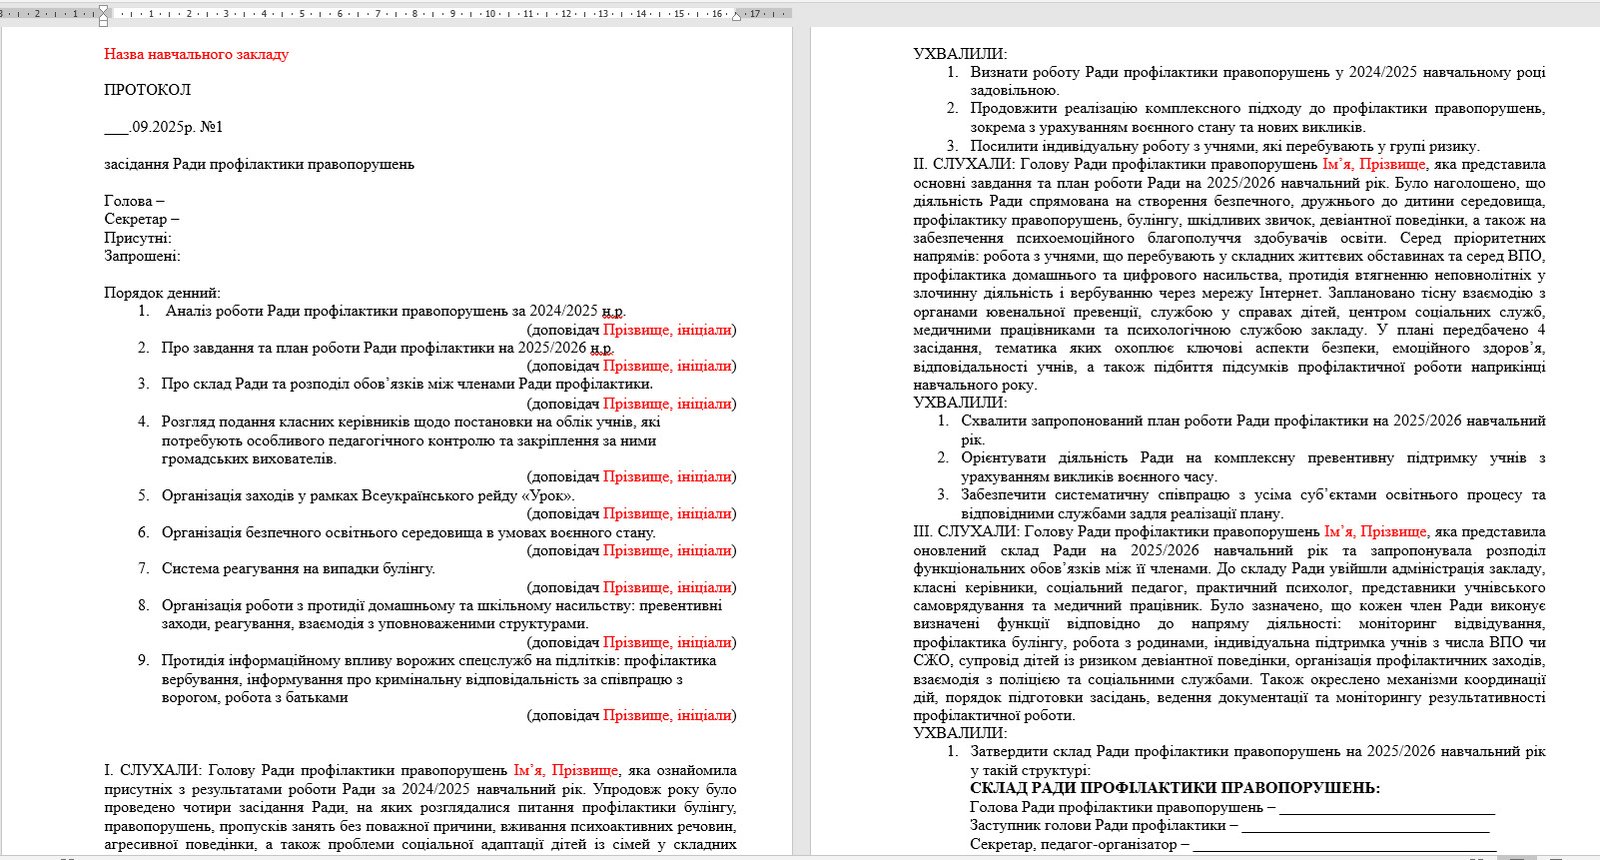The height and width of the screenshot is (860, 1600).
Task: Click the blank date underline before ".09.2025р."
Action: (116, 127)
